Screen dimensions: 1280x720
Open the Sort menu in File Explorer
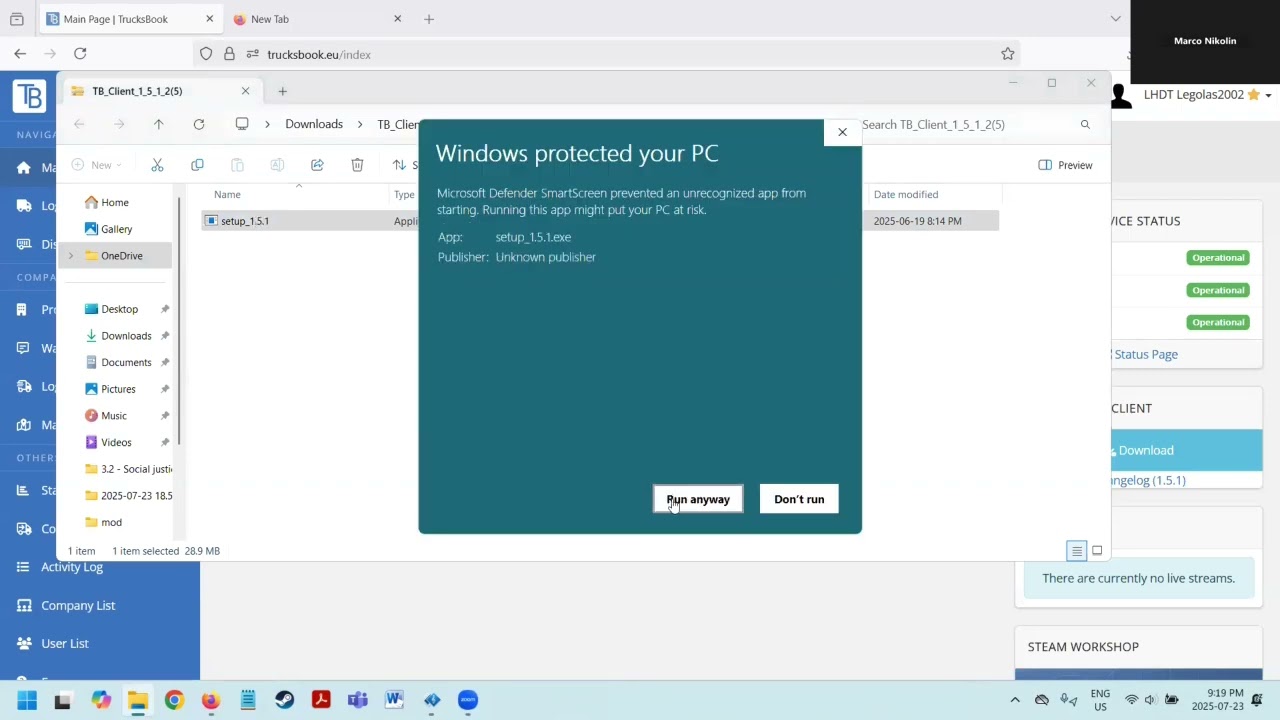click(x=404, y=165)
